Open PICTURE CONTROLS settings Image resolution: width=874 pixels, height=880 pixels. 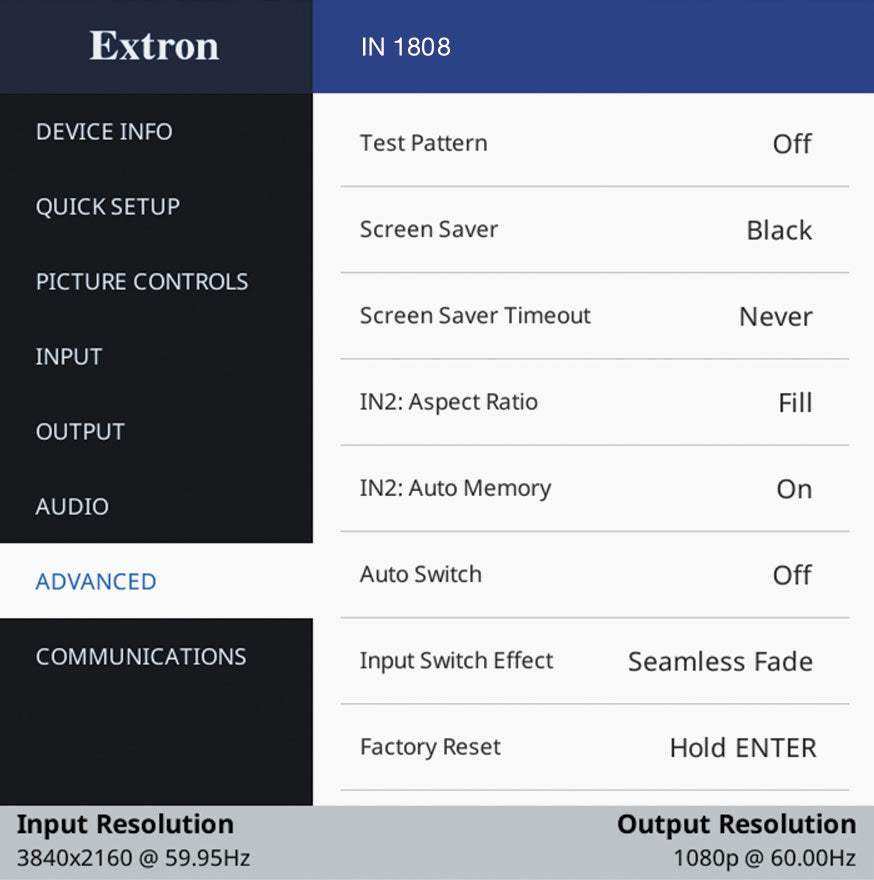(141, 281)
